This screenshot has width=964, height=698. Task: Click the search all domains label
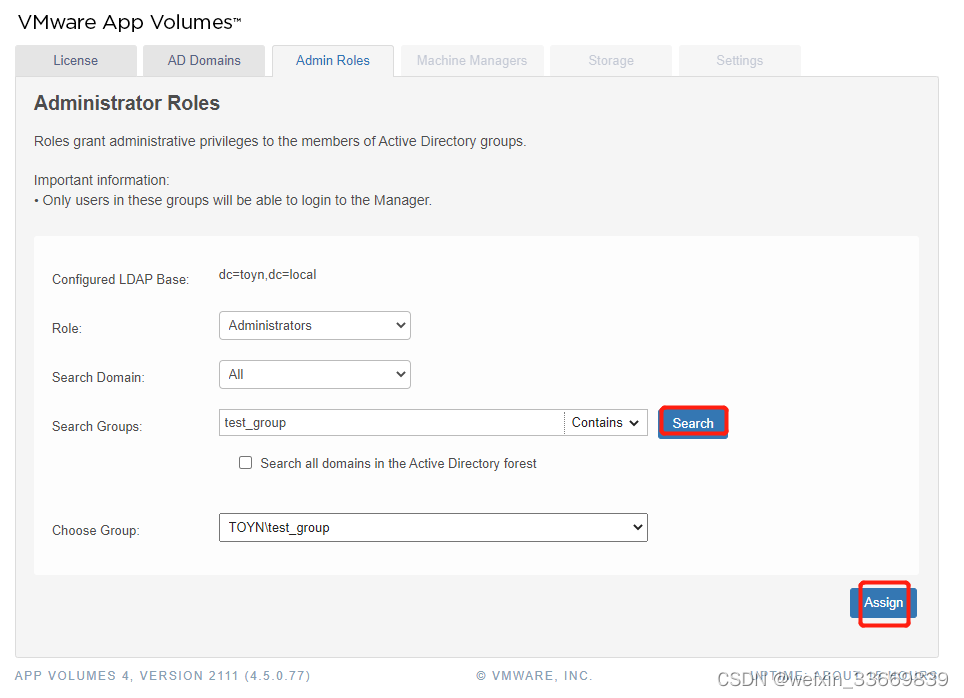(398, 464)
